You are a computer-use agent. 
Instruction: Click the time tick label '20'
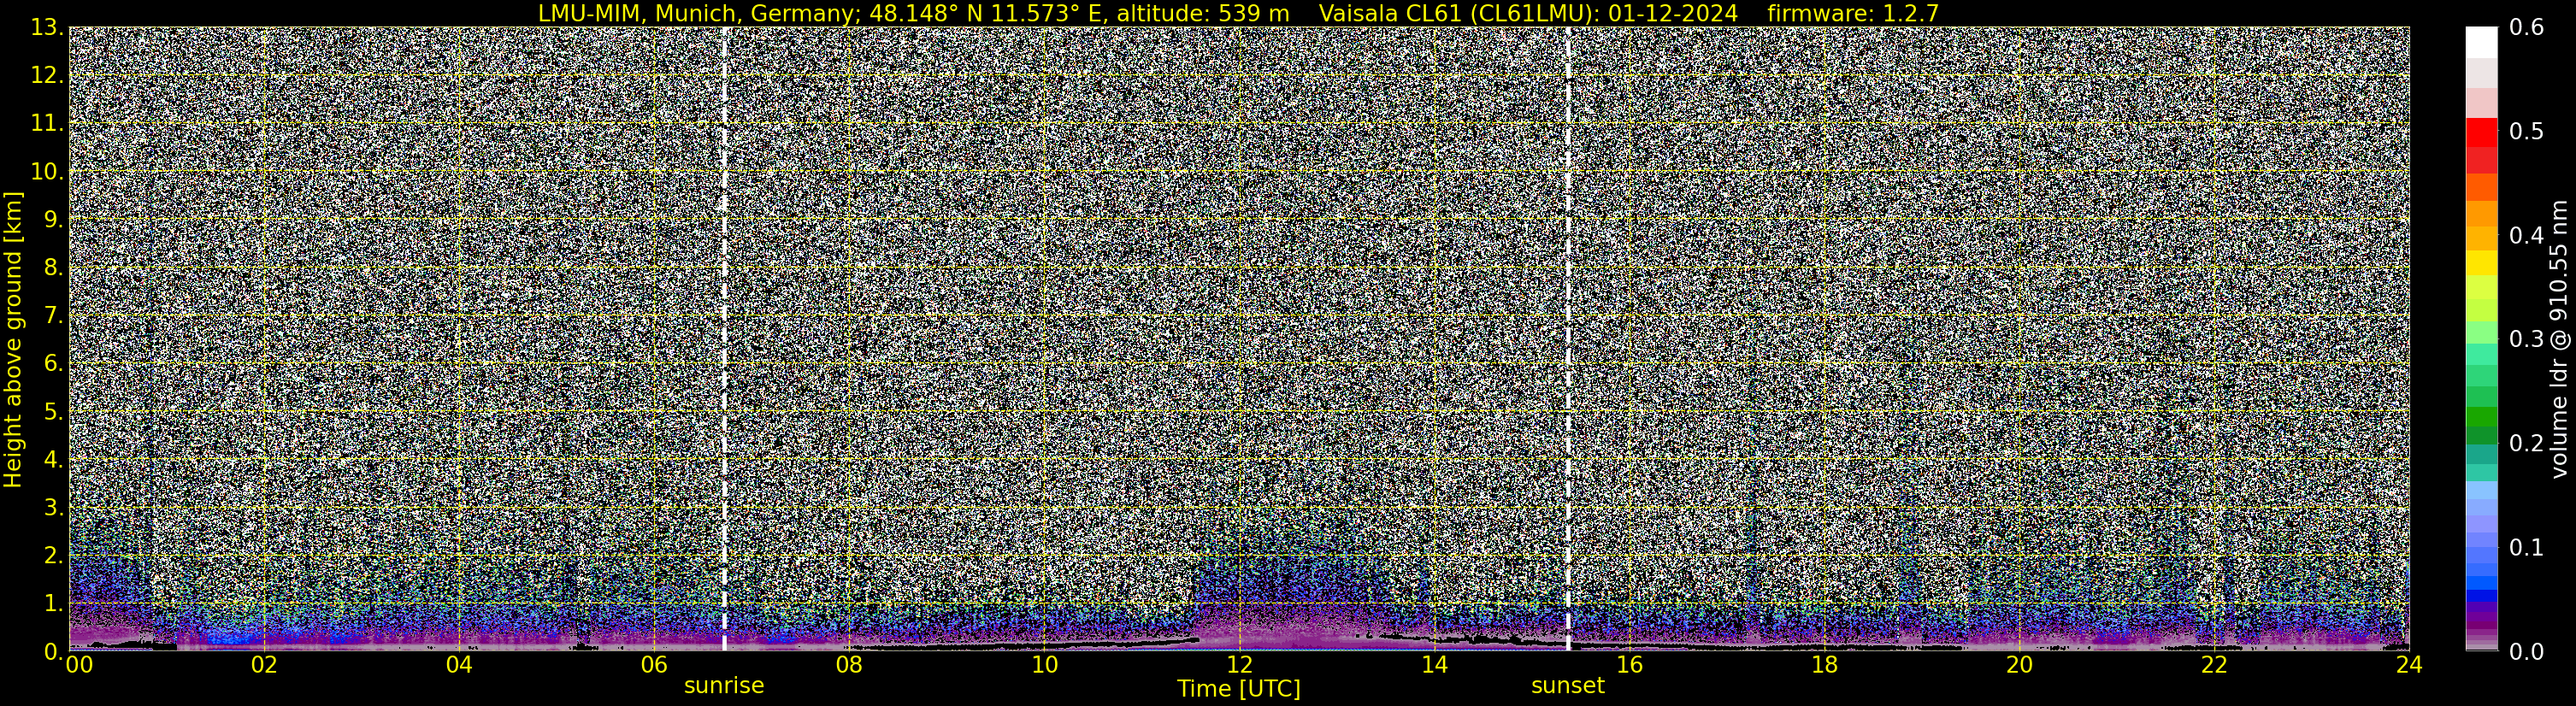point(2019,665)
